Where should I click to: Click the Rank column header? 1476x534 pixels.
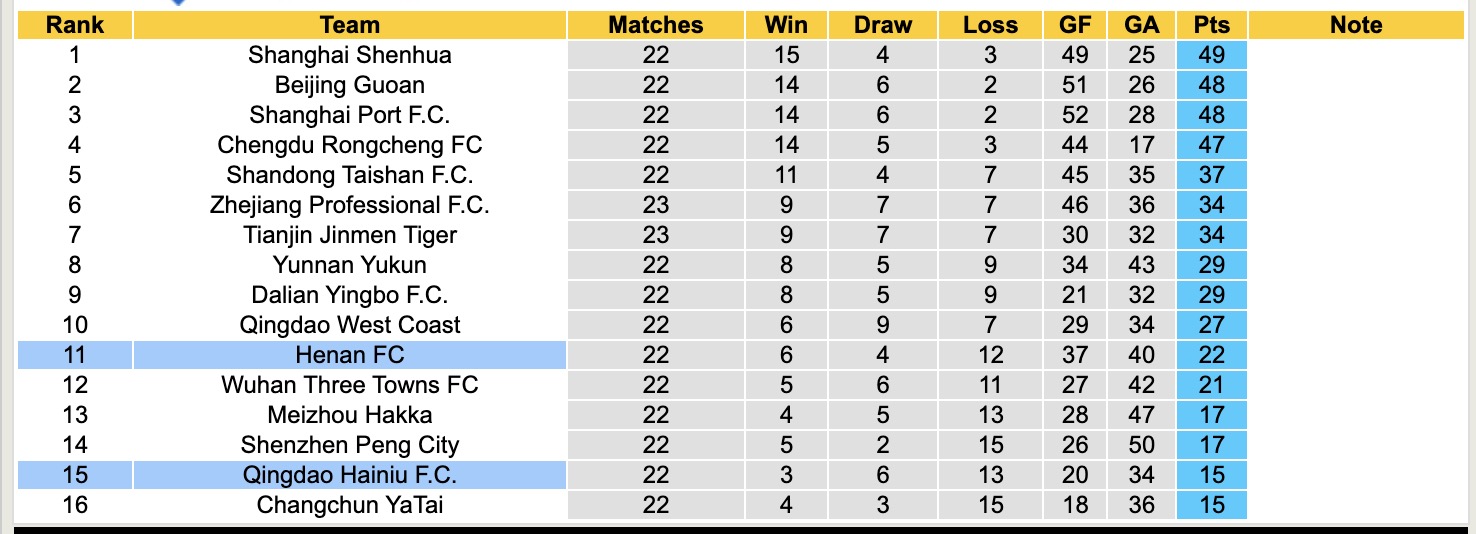coord(75,25)
